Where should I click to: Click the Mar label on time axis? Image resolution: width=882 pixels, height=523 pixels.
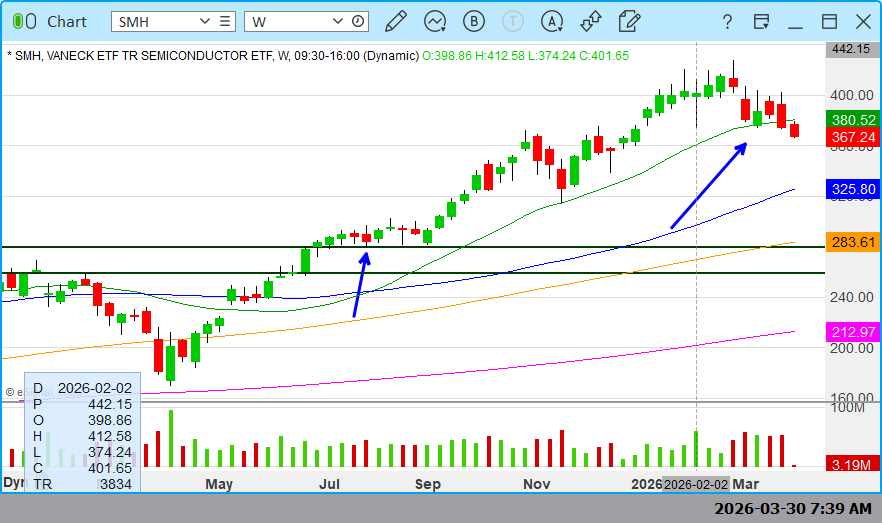coord(745,484)
